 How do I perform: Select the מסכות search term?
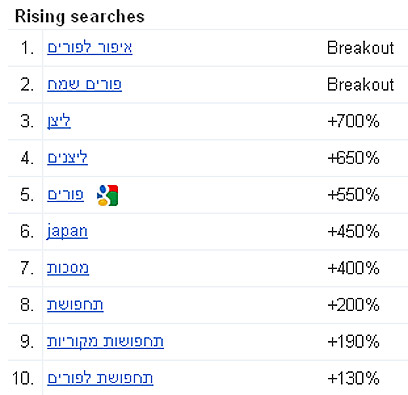click(x=68, y=268)
